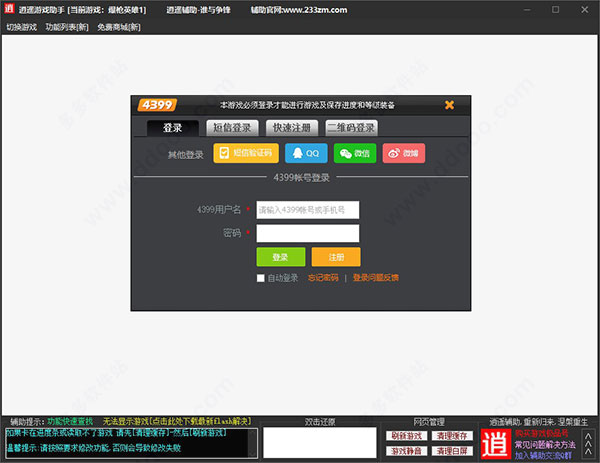This screenshot has width=600, height=463.
Task: Click the red 逍 app icon in title bar
Action: click(x=9, y=8)
